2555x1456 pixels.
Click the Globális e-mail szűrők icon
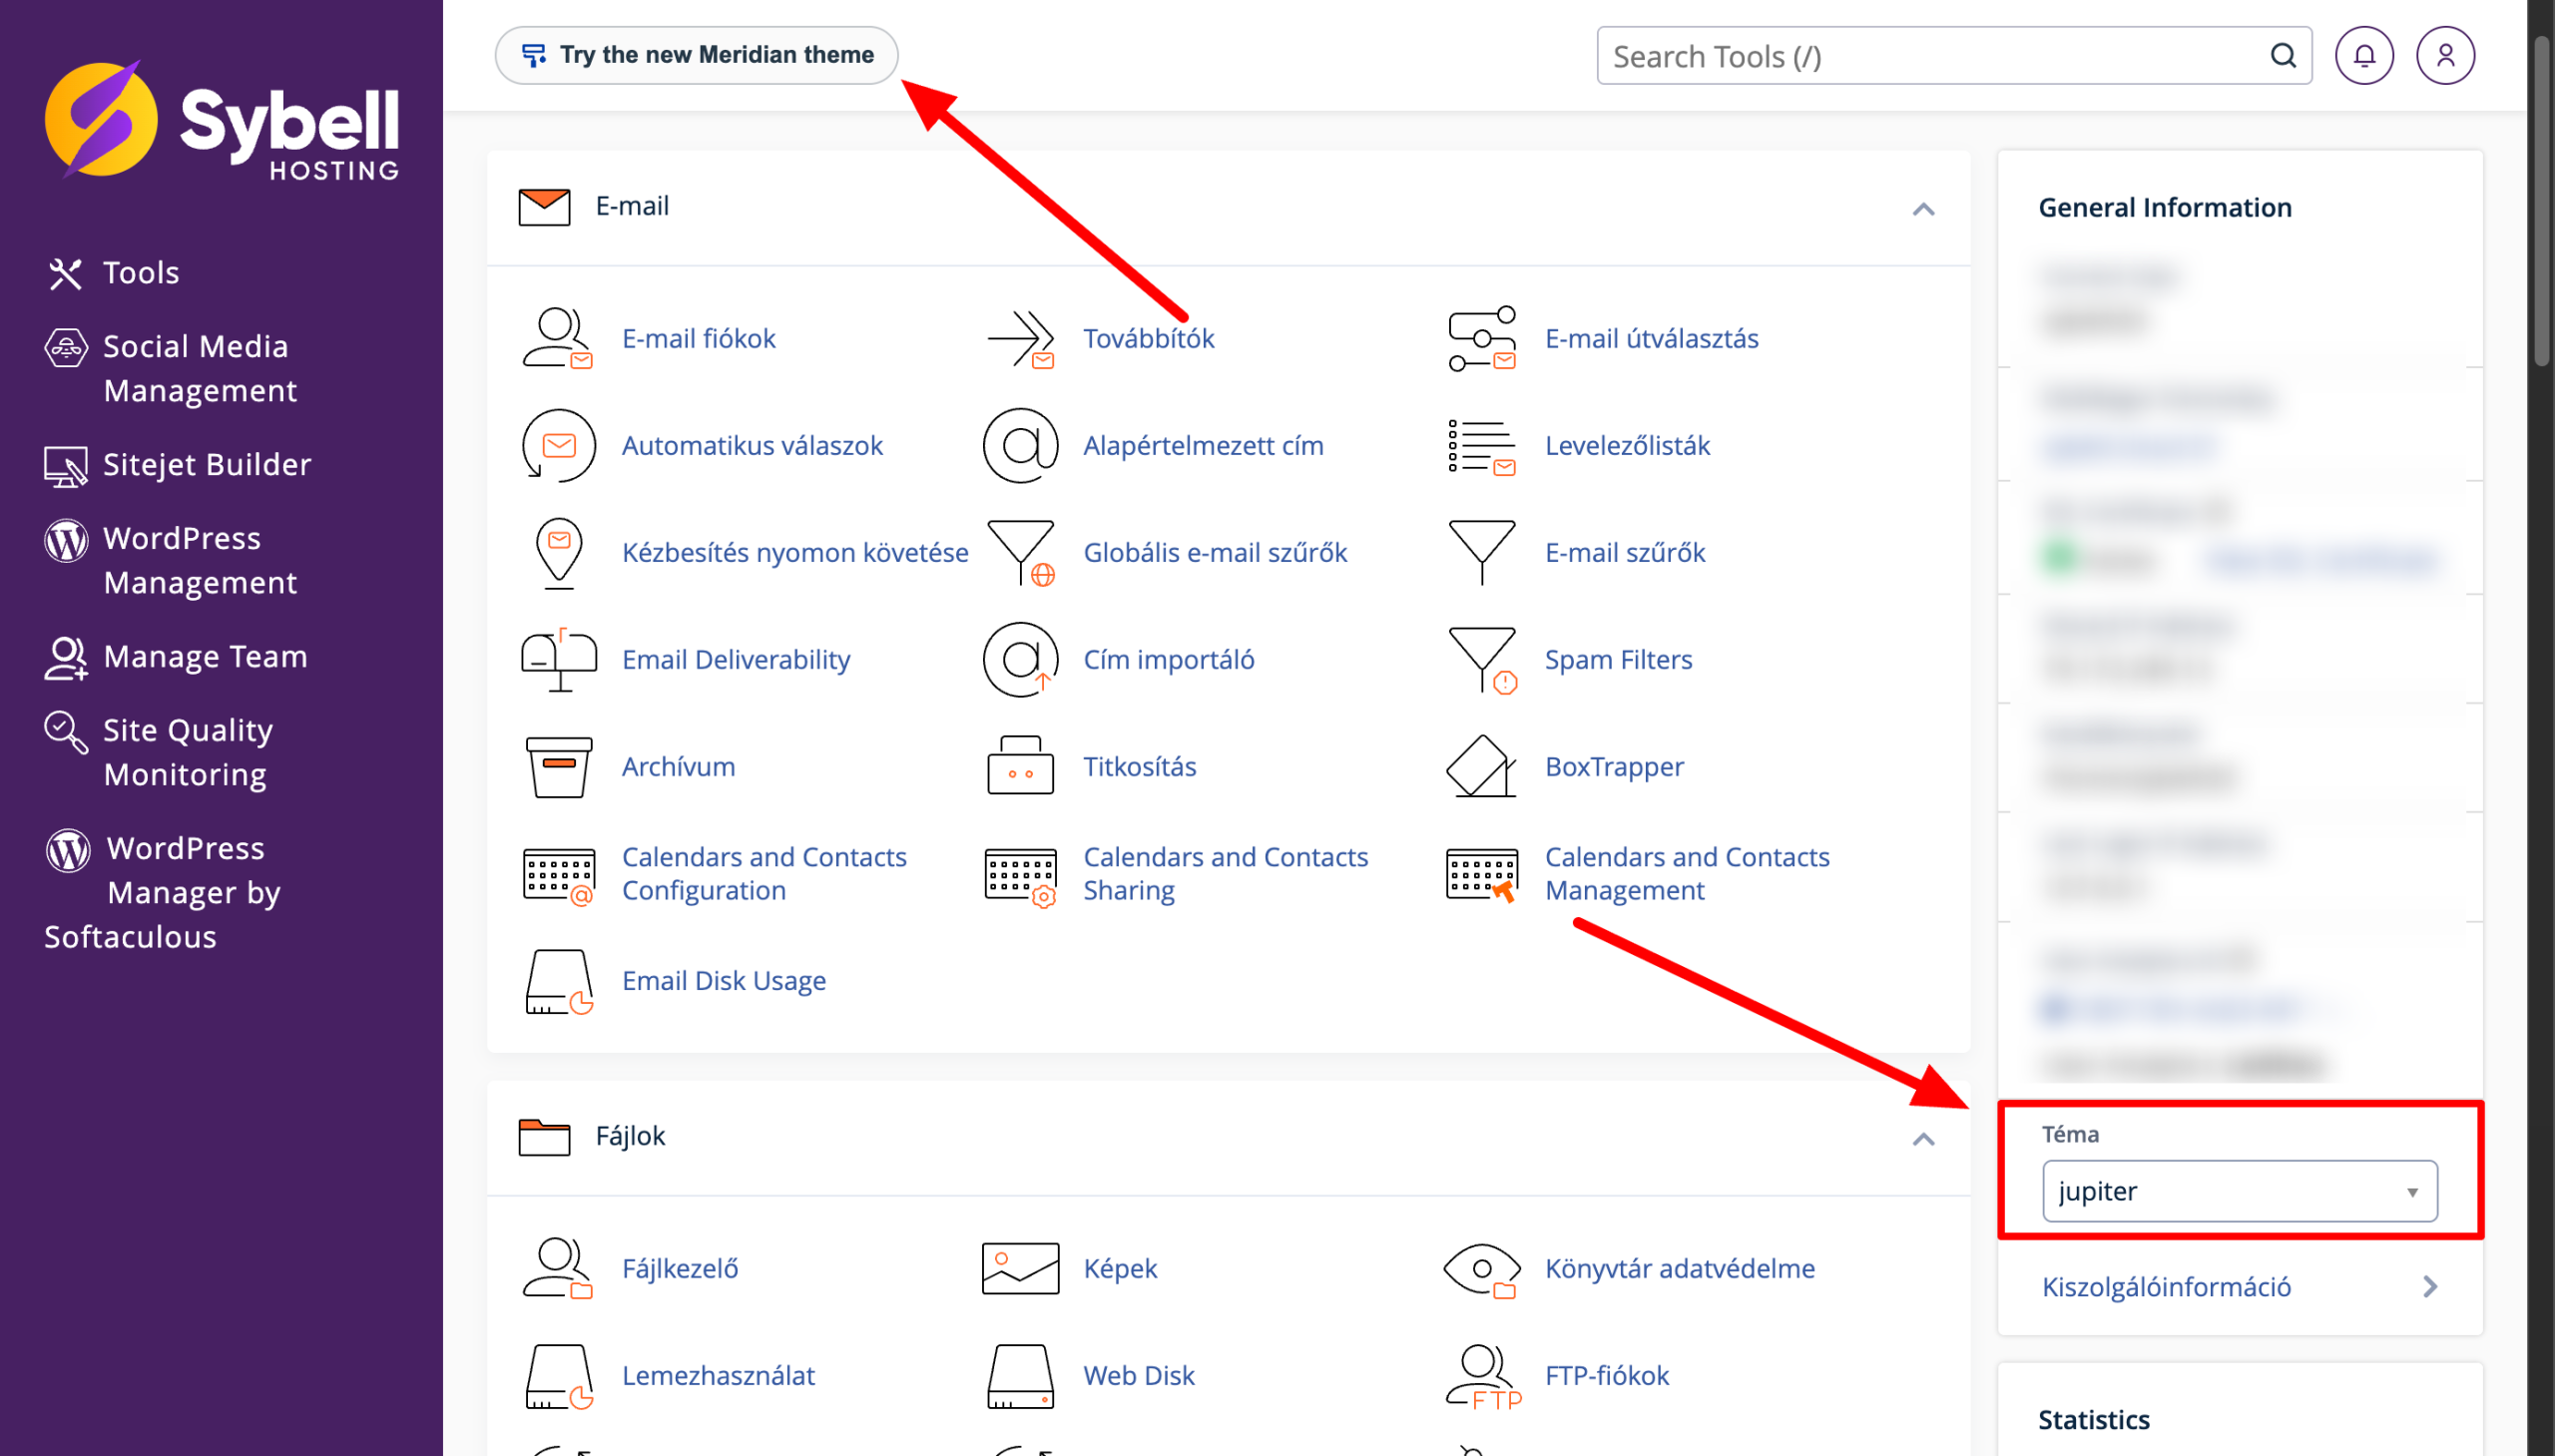[x=1020, y=552]
